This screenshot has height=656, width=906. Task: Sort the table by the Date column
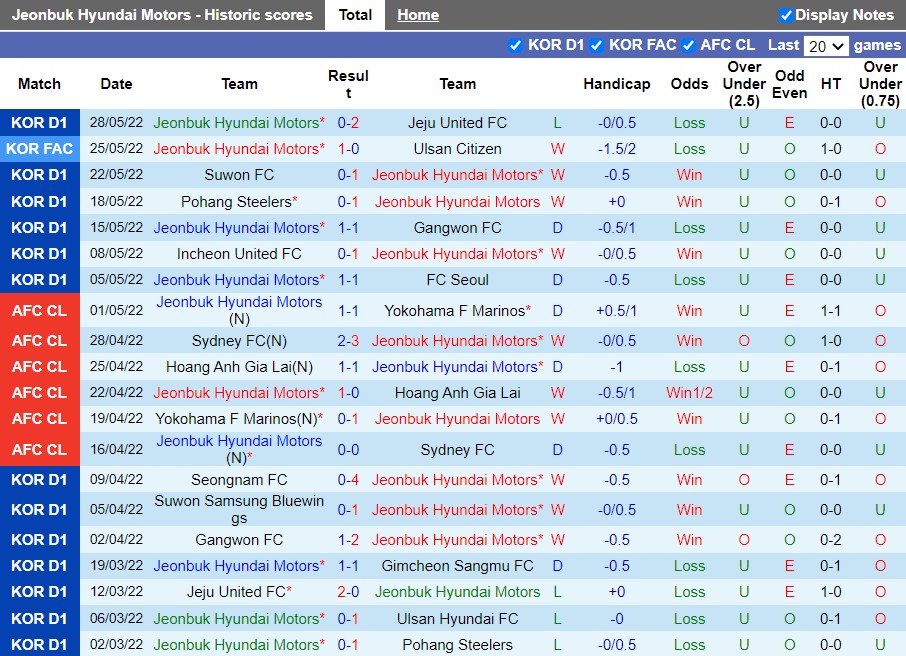point(116,84)
